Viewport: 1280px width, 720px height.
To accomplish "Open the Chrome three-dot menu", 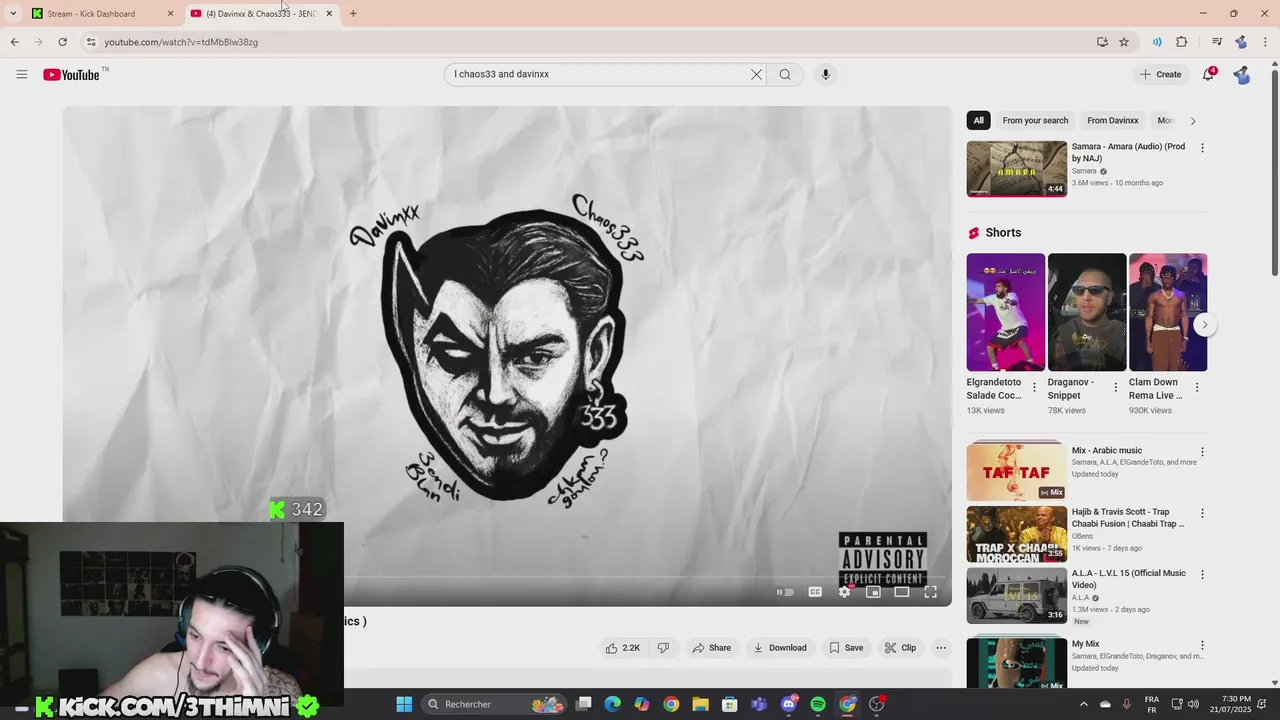I will tap(1266, 42).
